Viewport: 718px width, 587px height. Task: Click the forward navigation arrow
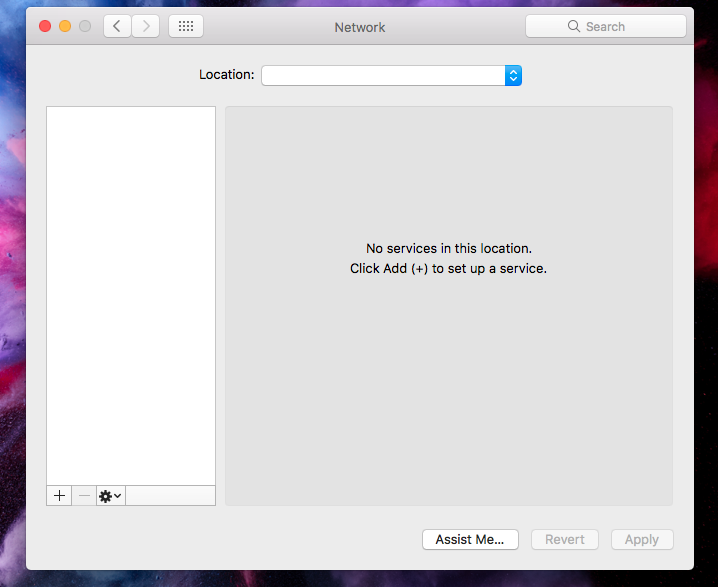[x=146, y=27]
